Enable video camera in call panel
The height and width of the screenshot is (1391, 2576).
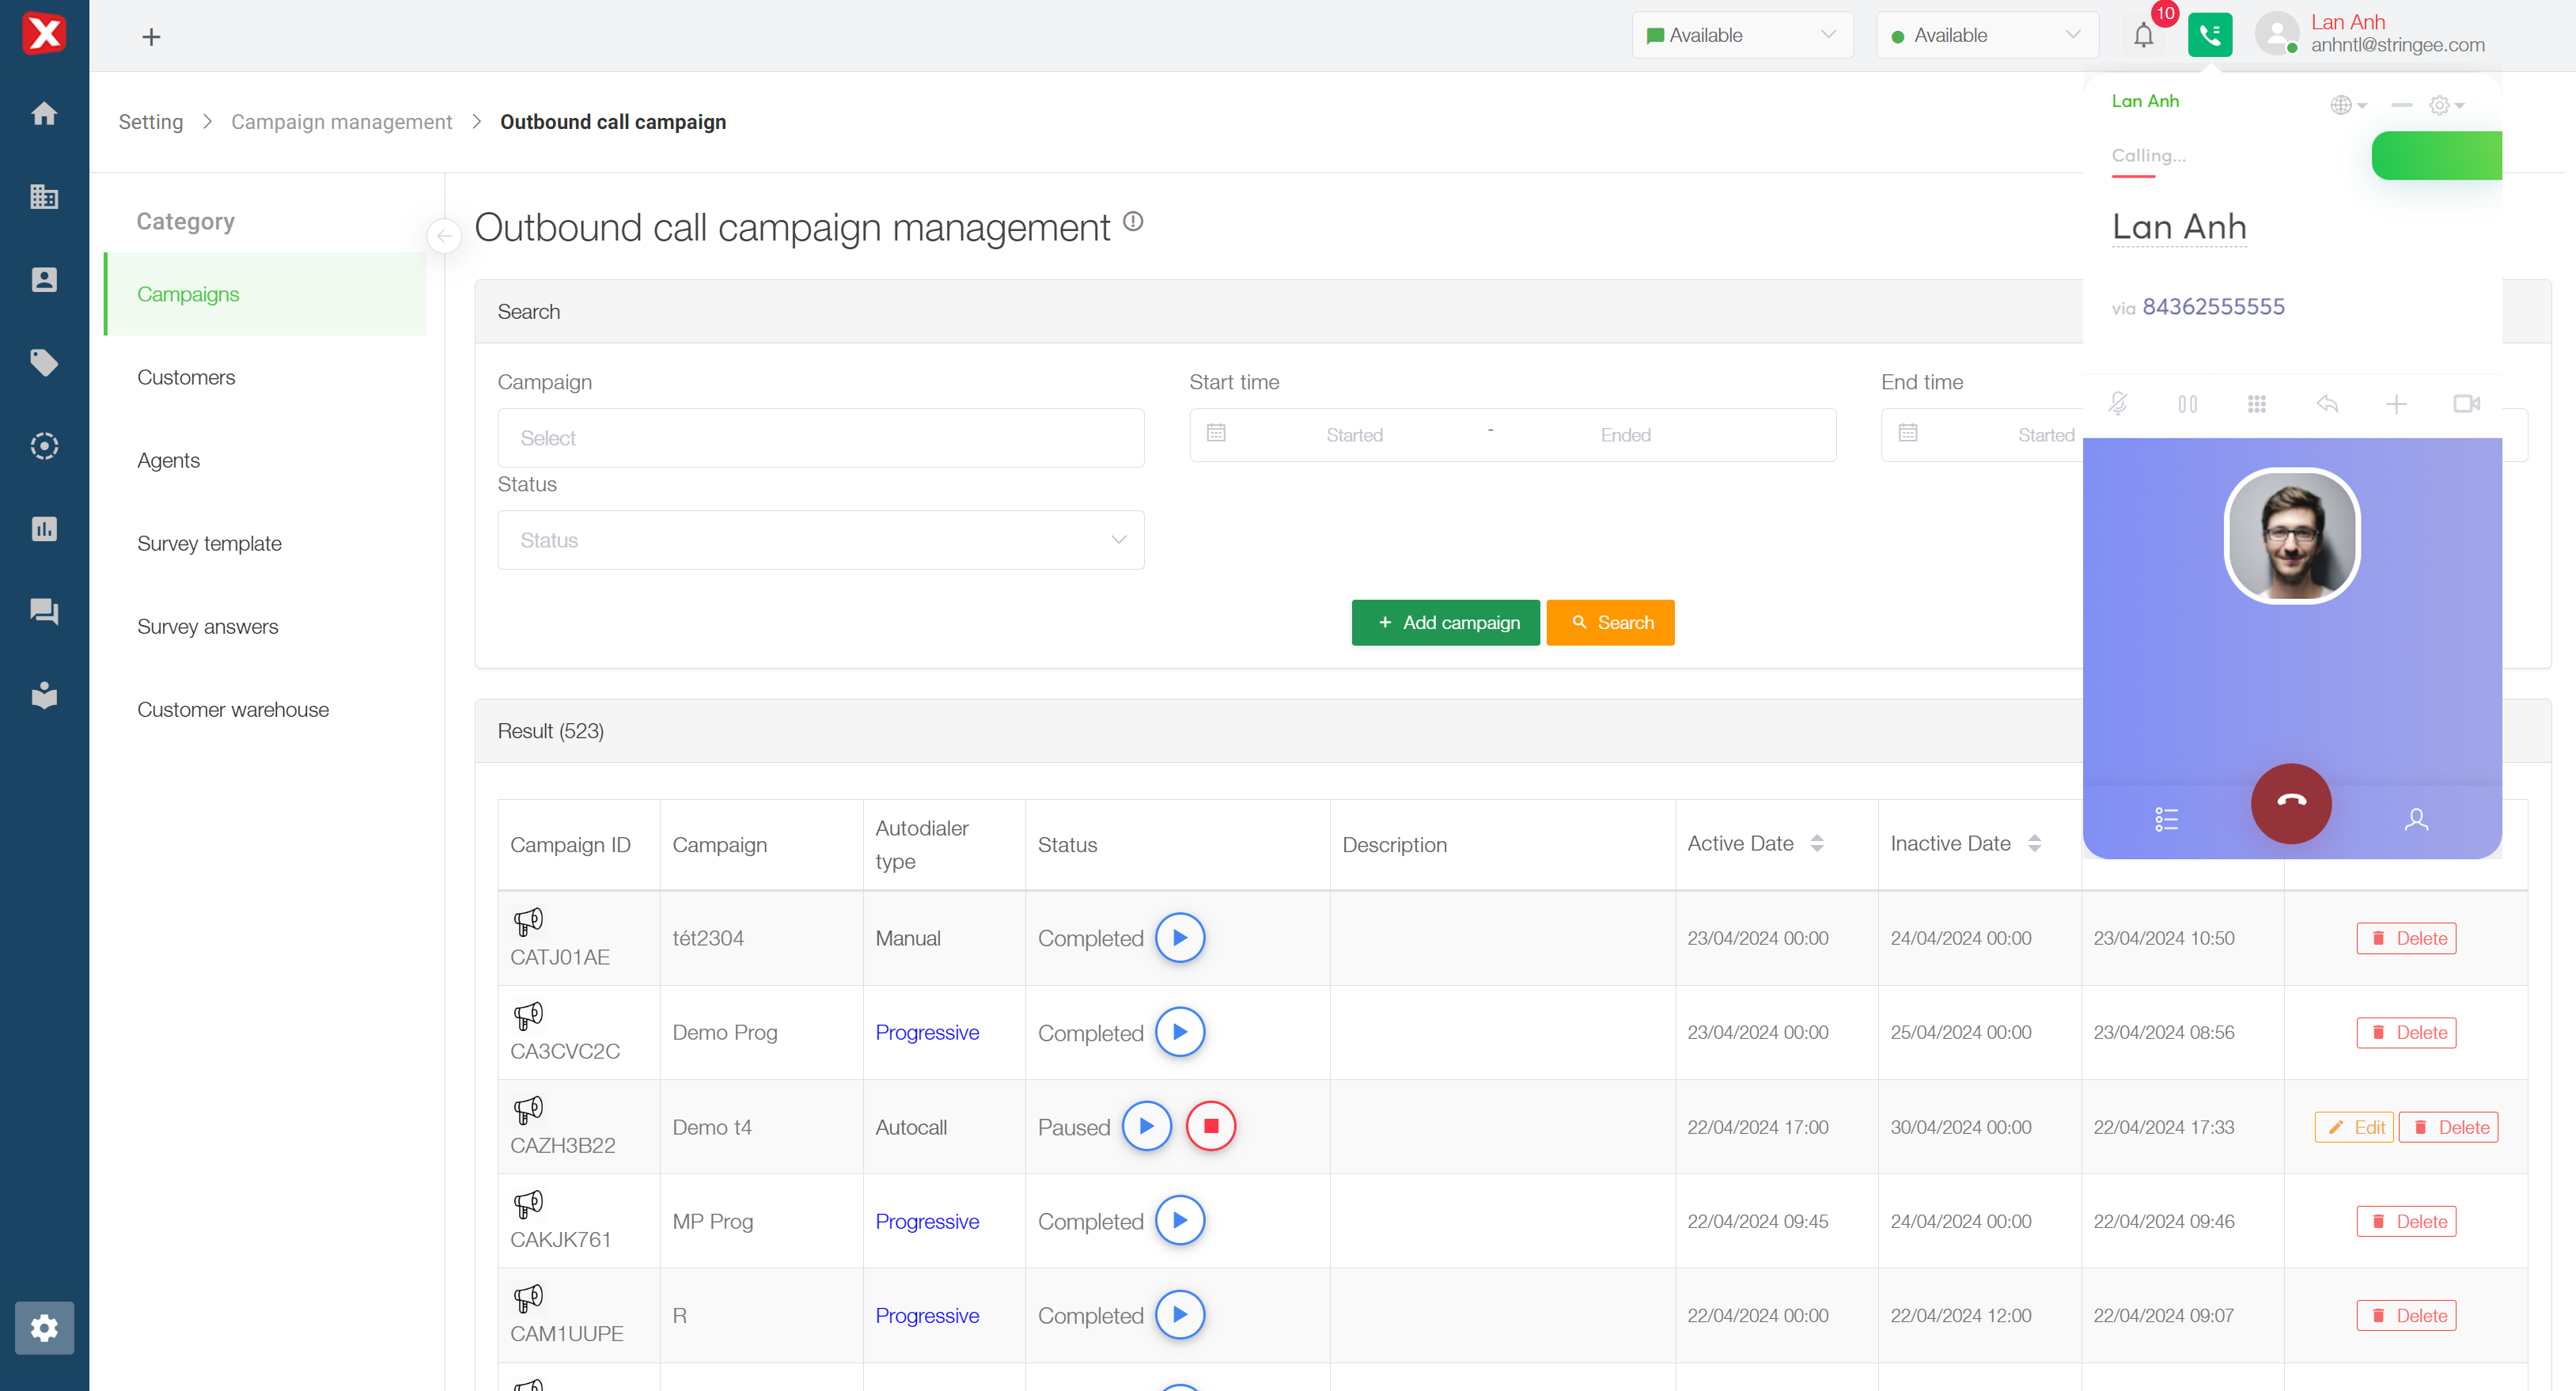coord(2466,404)
